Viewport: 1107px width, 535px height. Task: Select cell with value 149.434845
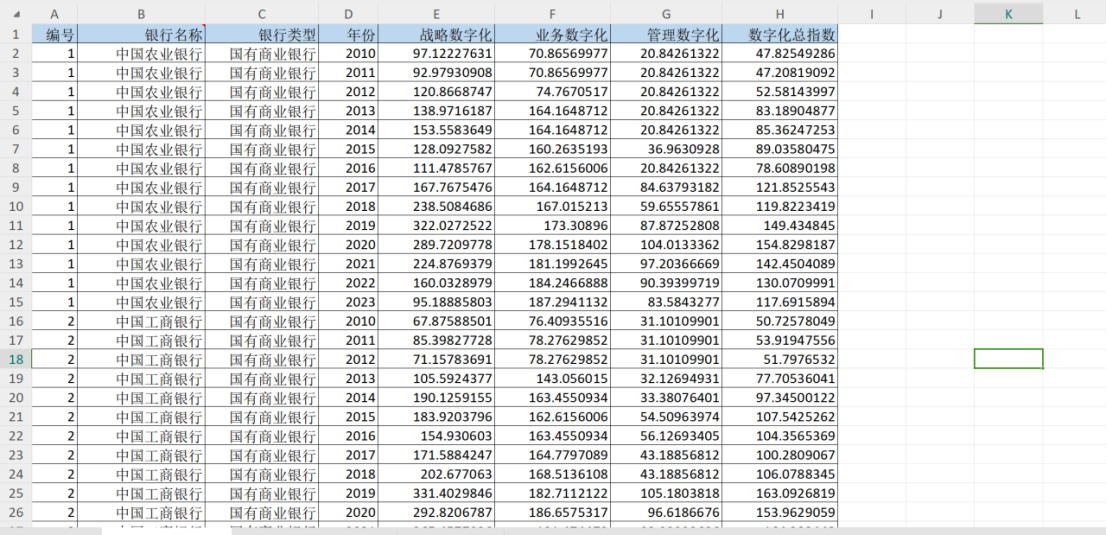779,224
